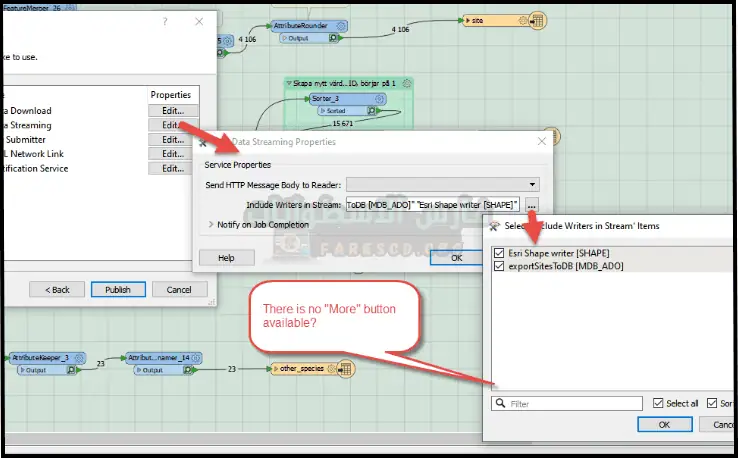
Task: Expand the Notify on Job Completion section
Action: click(x=211, y=224)
